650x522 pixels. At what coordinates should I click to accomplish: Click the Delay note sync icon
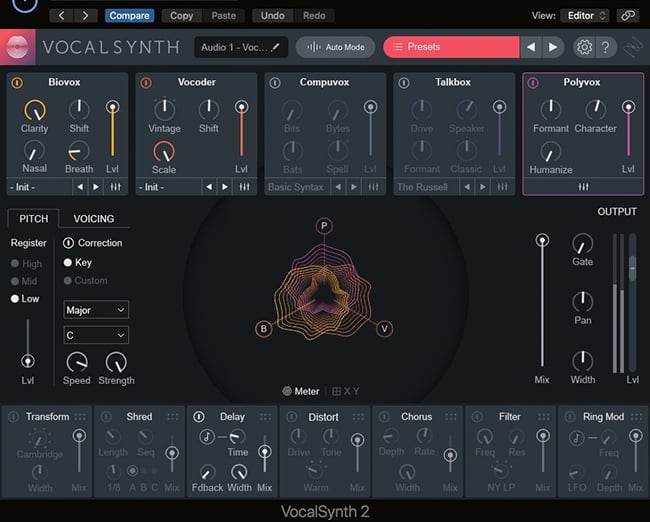(x=206, y=437)
